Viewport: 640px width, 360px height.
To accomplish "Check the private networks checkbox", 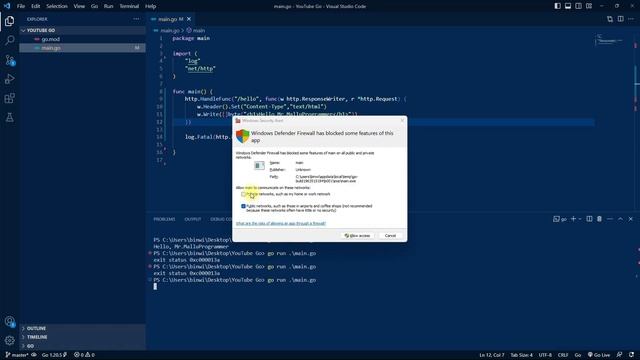I will [244, 194].
